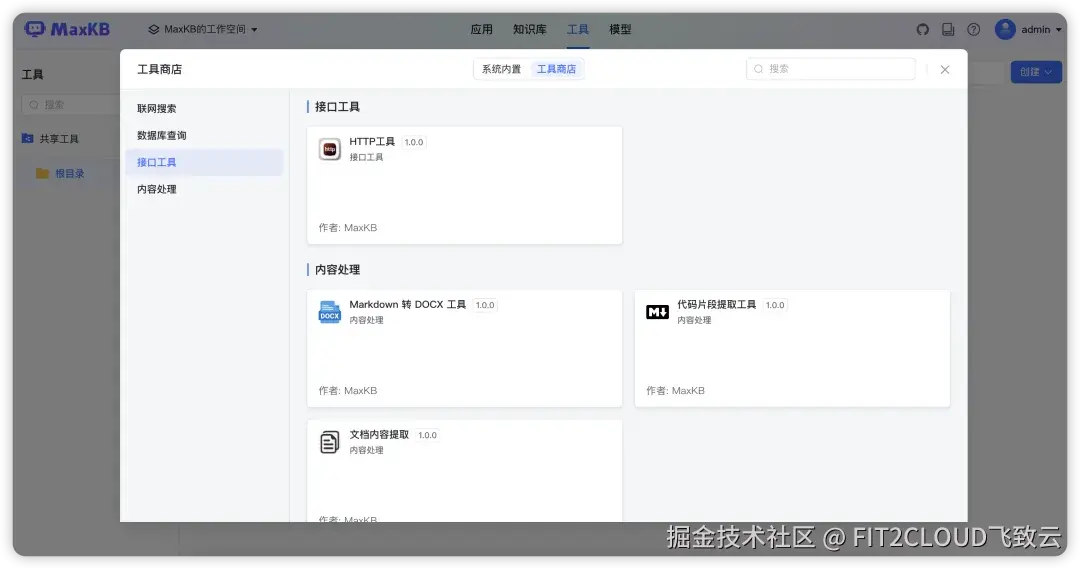
Task: Click the DOCX icon of Markdown tool
Action: pyautogui.click(x=329, y=312)
